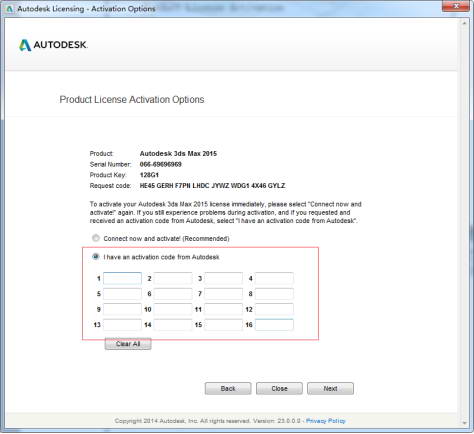
Task: Click activation code field 14
Action: pos(173,325)
